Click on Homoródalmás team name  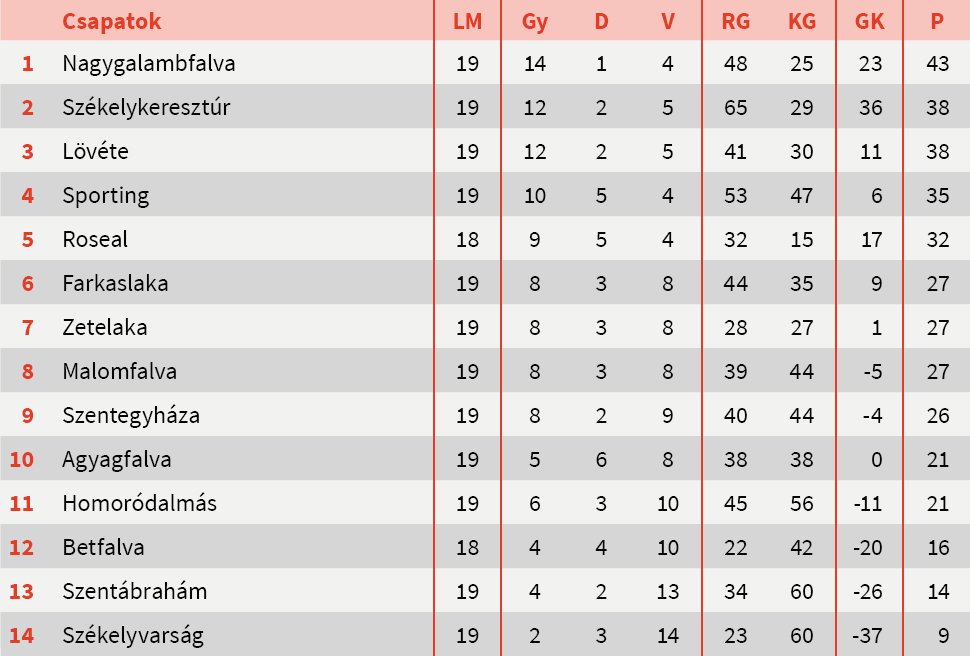coord(139,504)
